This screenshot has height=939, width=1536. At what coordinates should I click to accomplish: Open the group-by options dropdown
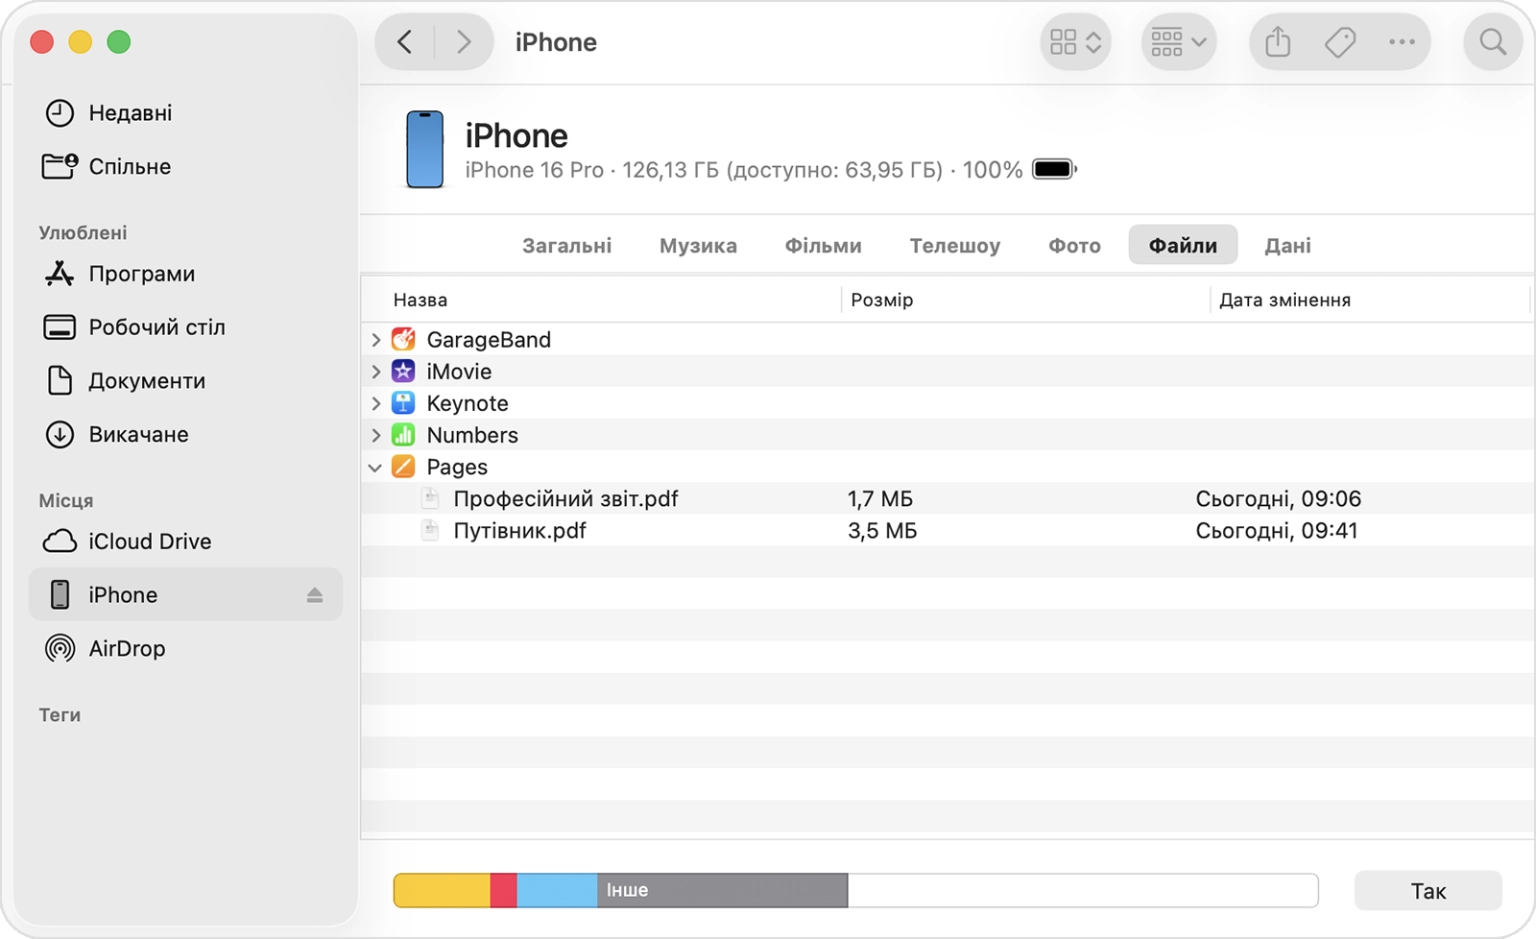[x=1179, y=42]
